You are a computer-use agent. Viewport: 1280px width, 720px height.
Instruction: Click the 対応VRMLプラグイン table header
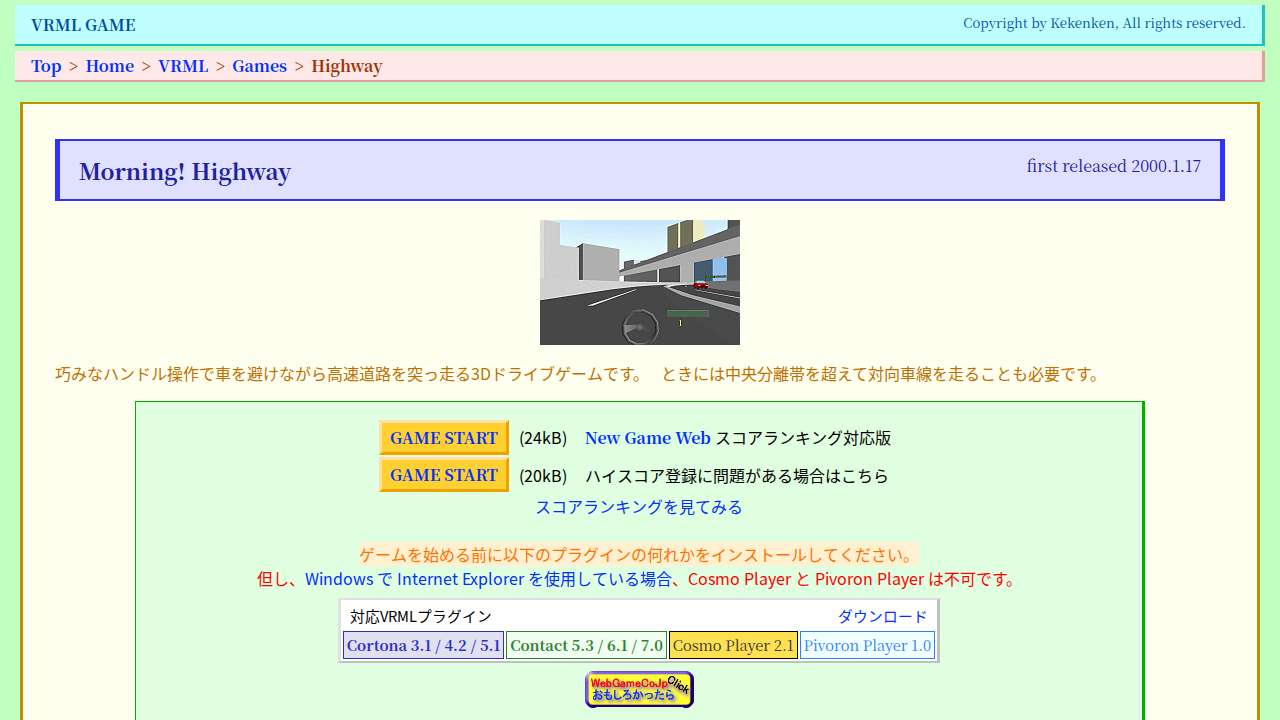click(421, 616)
